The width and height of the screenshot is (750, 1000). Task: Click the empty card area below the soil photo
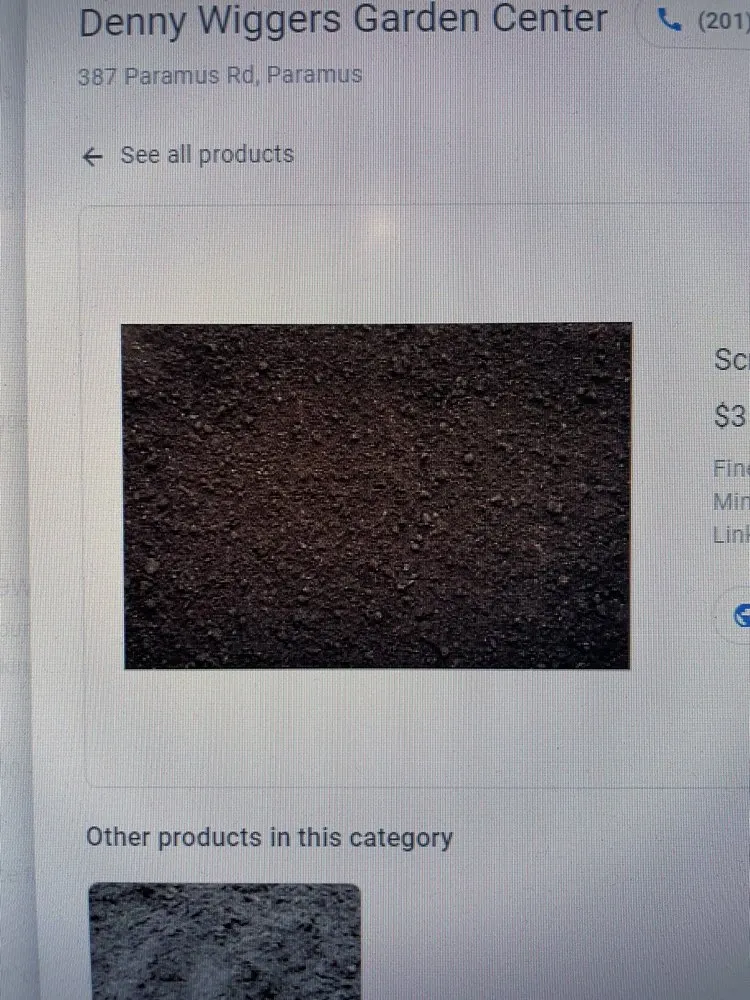[x=376, y=727]
